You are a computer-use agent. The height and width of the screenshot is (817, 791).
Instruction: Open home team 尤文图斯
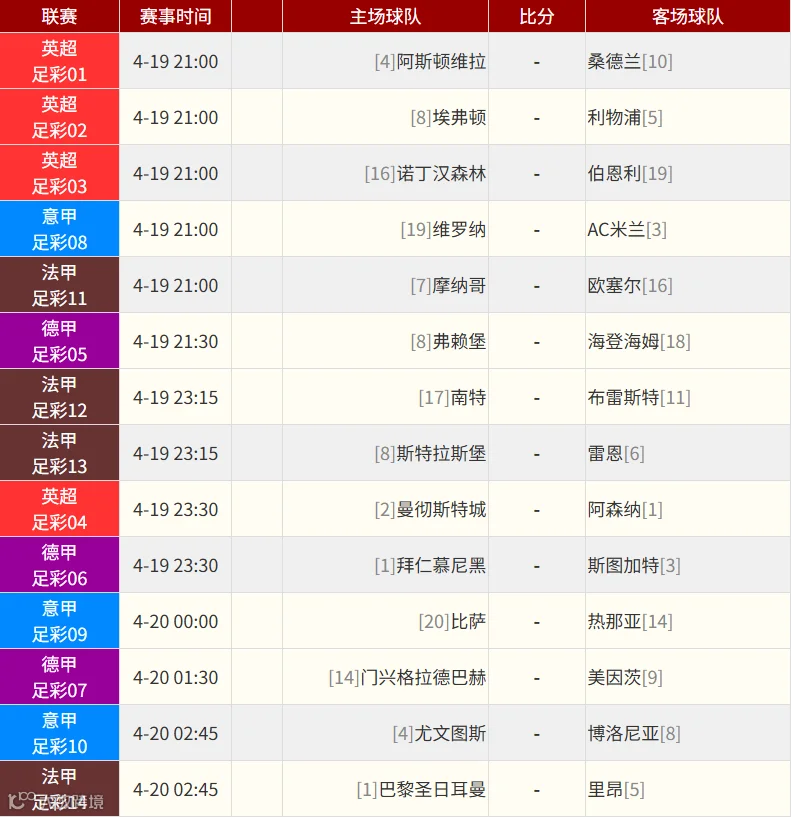450,734
